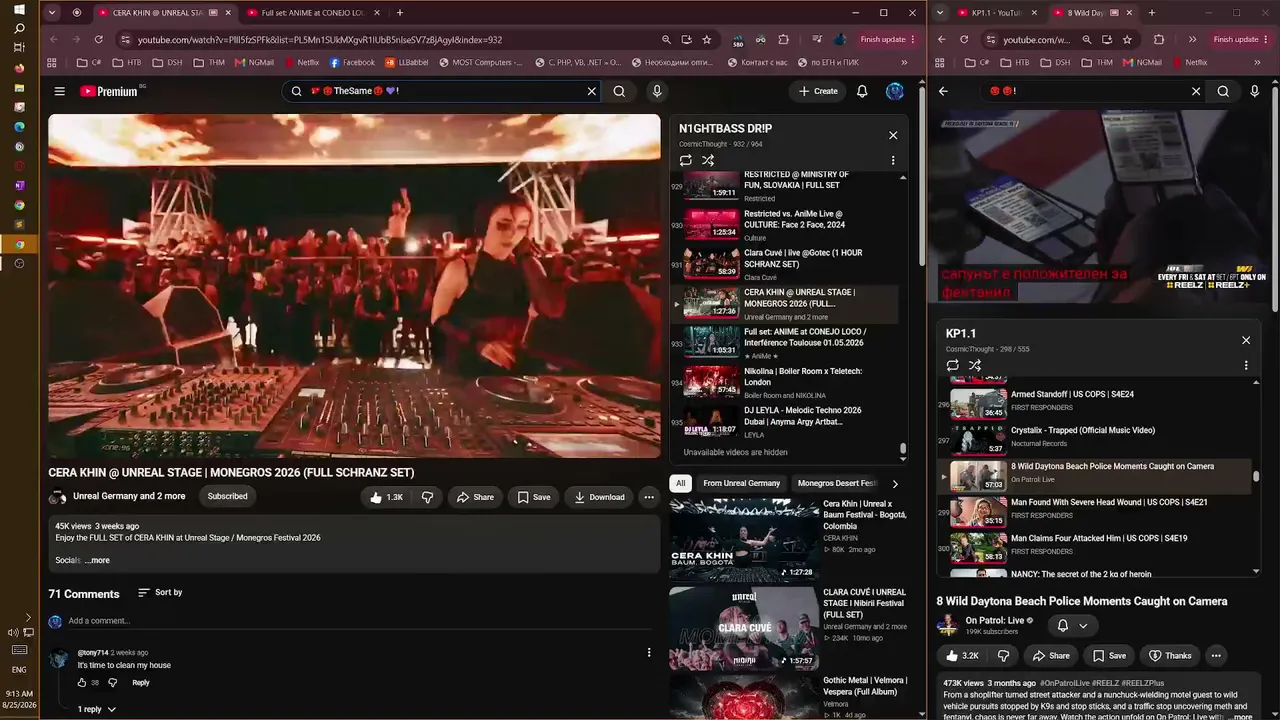Image resolution: width=1280 pixels, height=720 pixels.
Task: Click the Create button
Action: click(x=818, y=91)
